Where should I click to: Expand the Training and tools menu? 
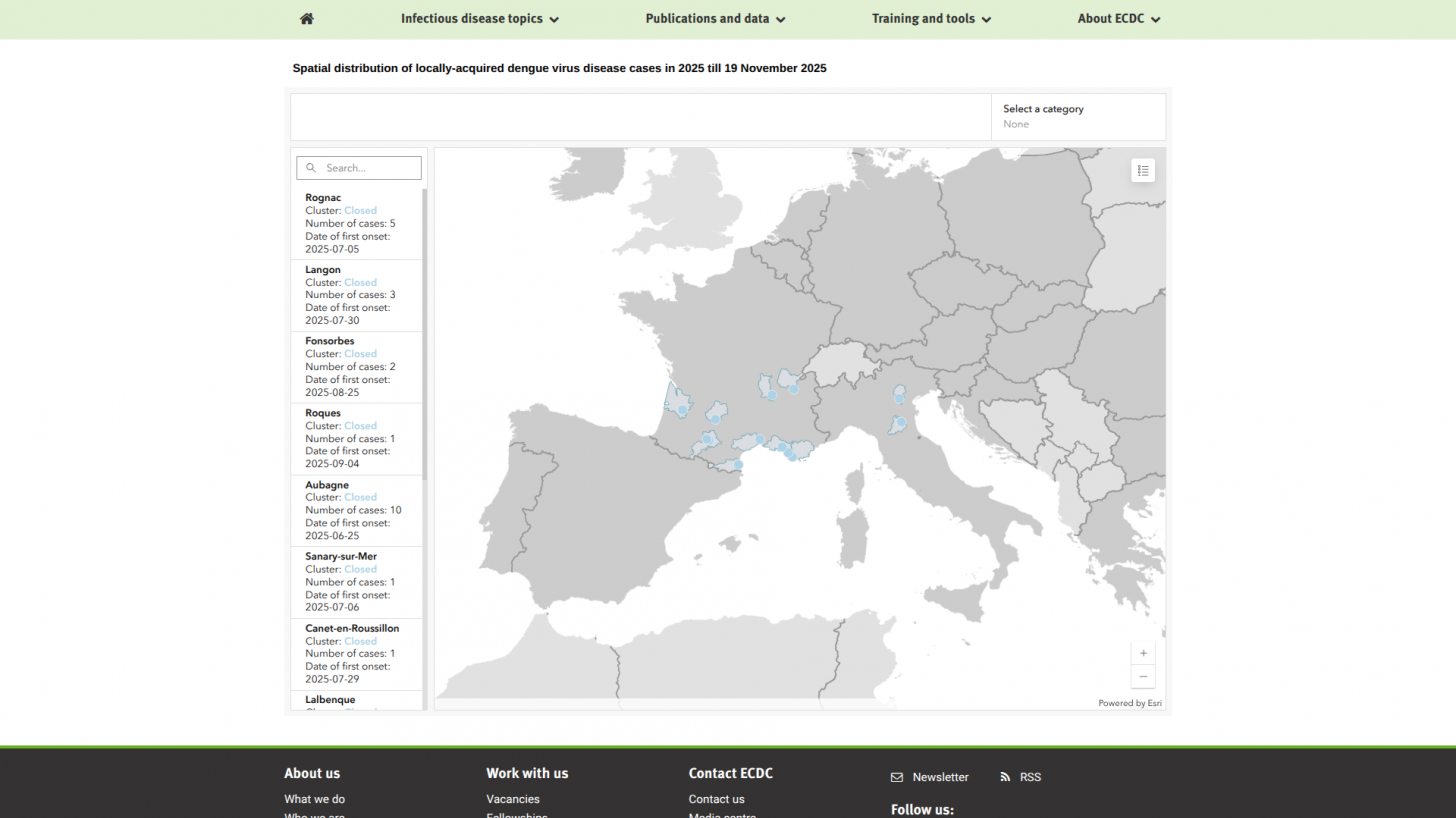pyautogui.click(x=931, y=19)
